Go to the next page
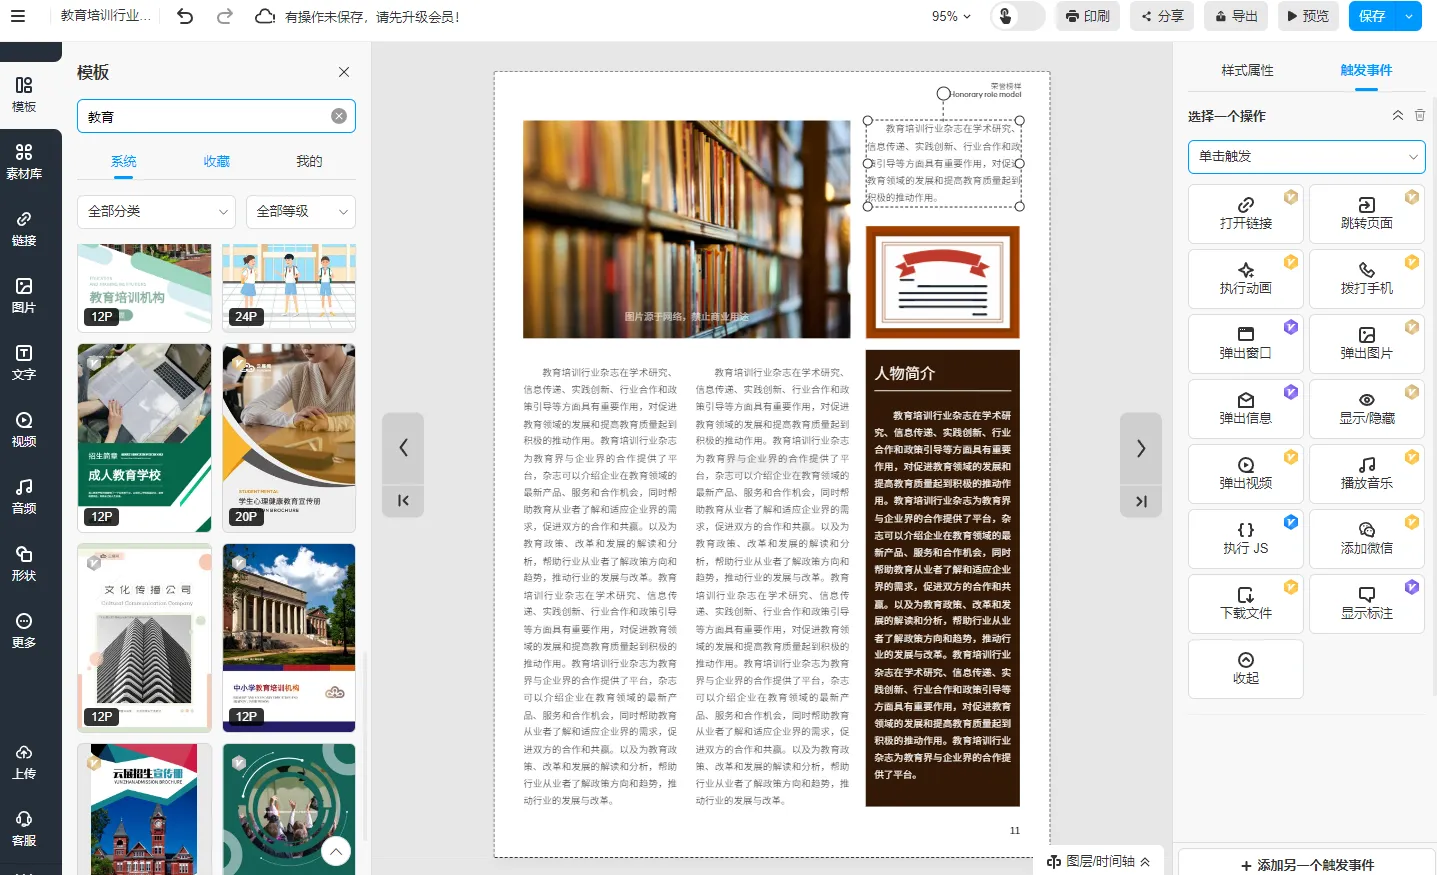1437x875 pixels. click(1141, 447)
